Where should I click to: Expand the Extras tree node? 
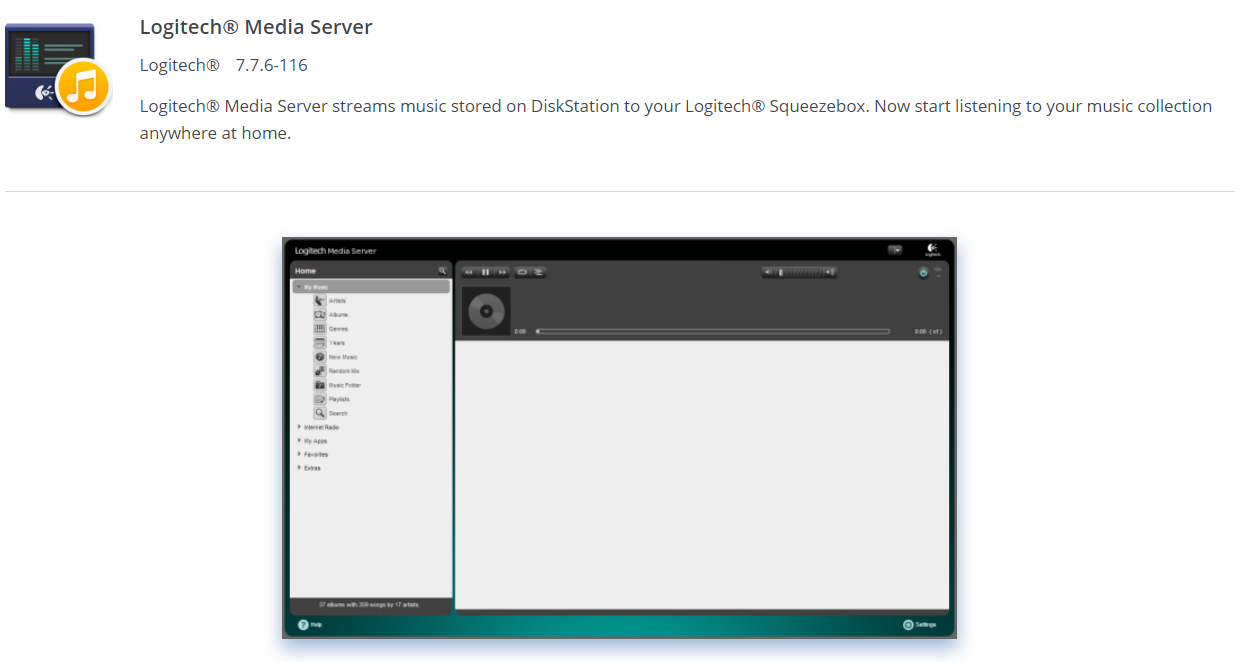(x=299, y=468)
